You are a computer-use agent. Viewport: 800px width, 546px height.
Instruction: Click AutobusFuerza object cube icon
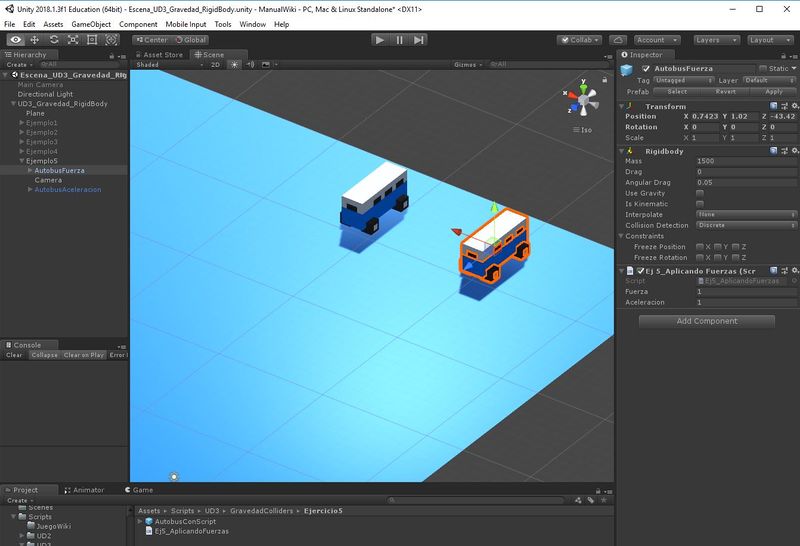627,70
